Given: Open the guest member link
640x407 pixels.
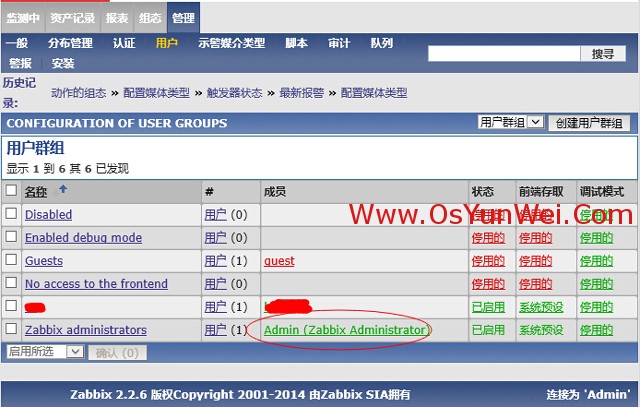Looking at the screenshot, I should (x=279, y=261).
